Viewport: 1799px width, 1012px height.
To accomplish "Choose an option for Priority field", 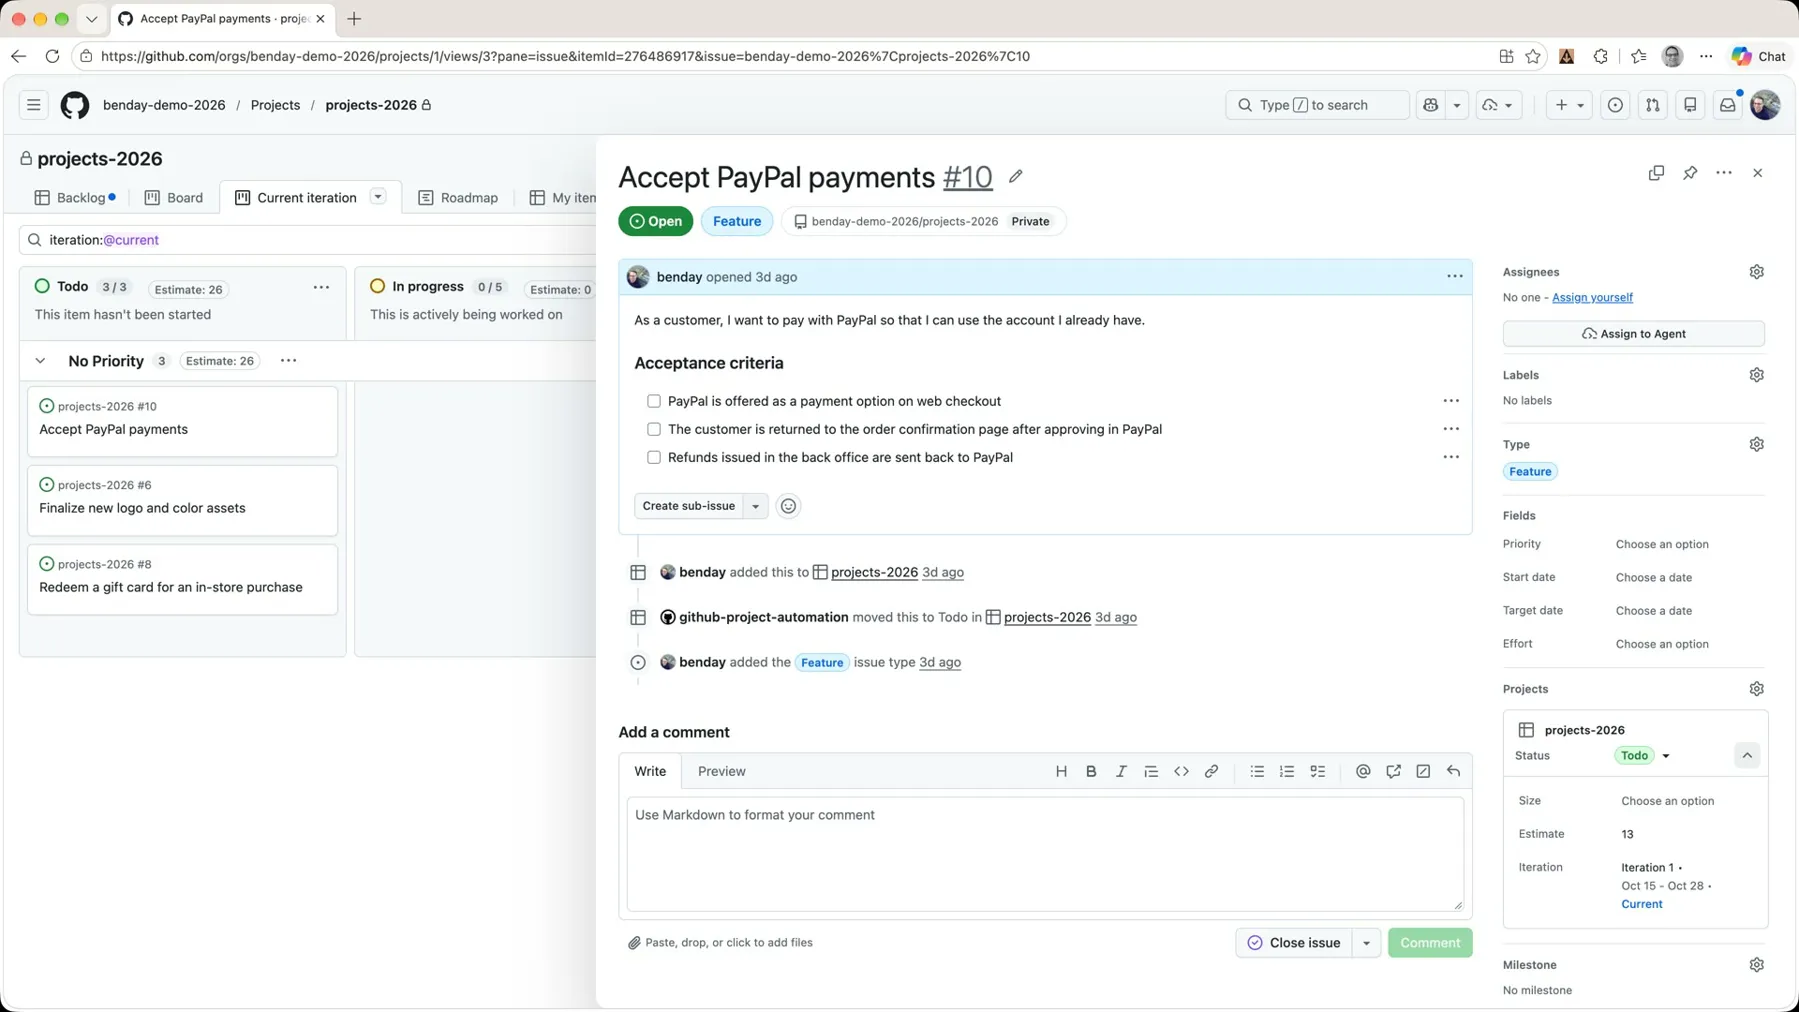I will click(1662, 544).
